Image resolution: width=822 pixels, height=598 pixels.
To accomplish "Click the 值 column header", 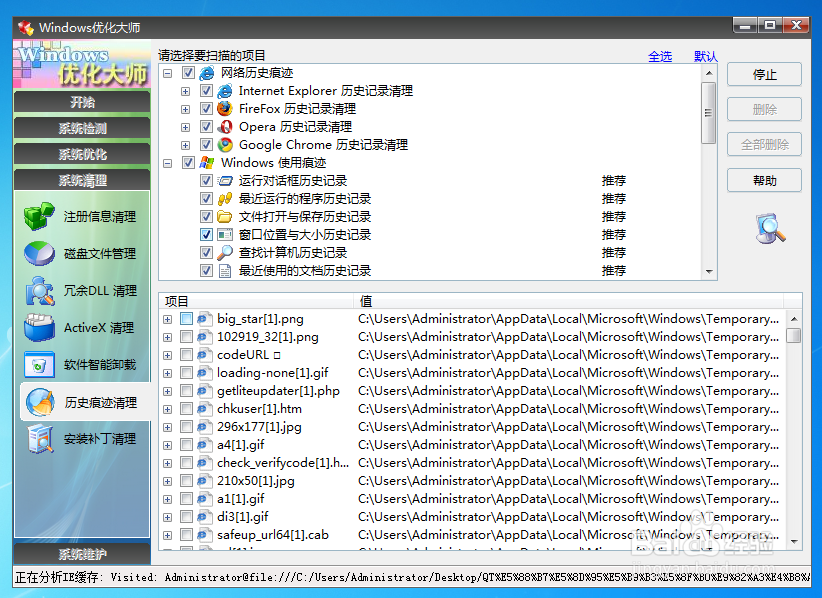I will pyautogui.click(x=568, y=301).
